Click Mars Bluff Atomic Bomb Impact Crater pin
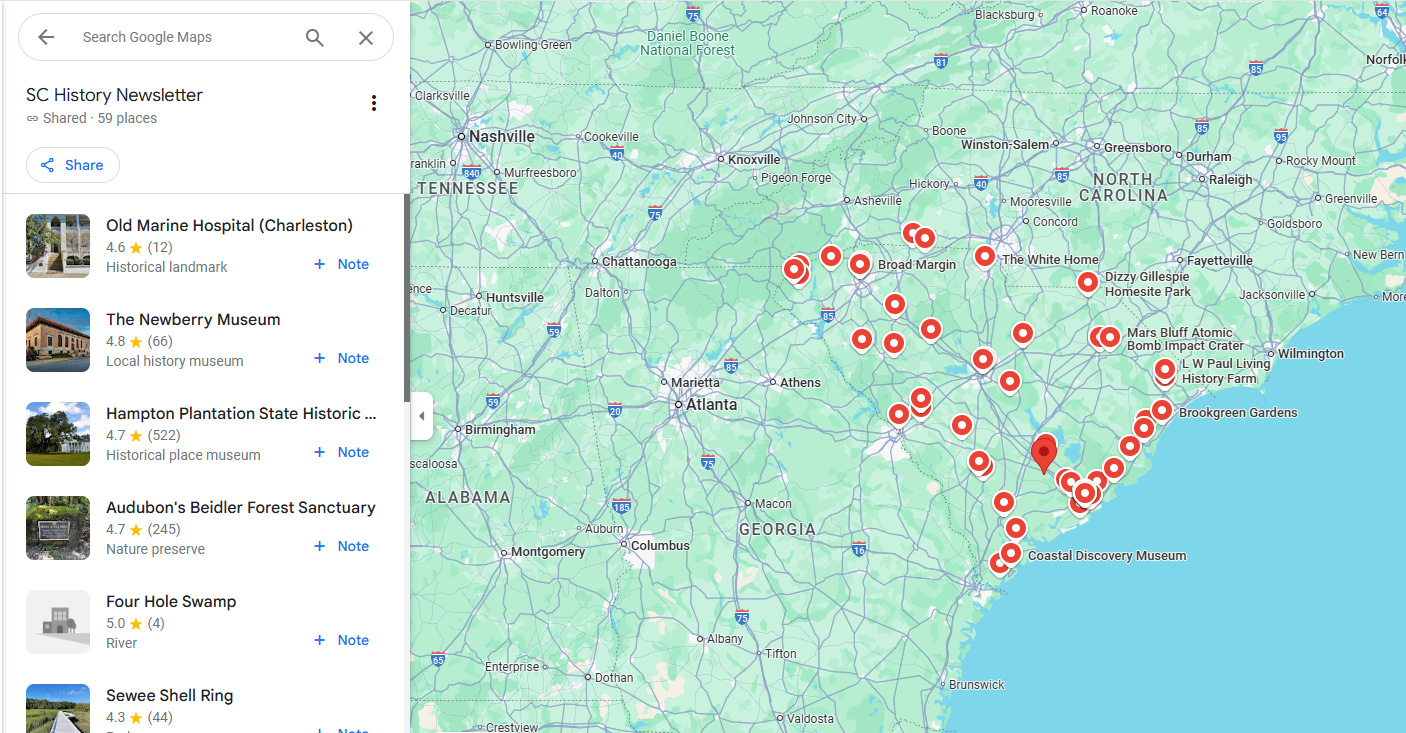 coord(1109,337)
